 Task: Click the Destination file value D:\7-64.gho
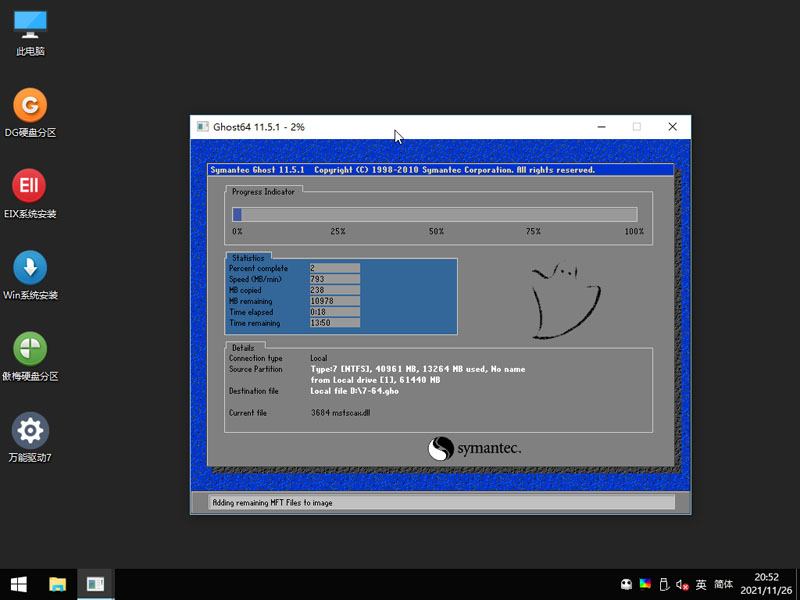[355, 391]
